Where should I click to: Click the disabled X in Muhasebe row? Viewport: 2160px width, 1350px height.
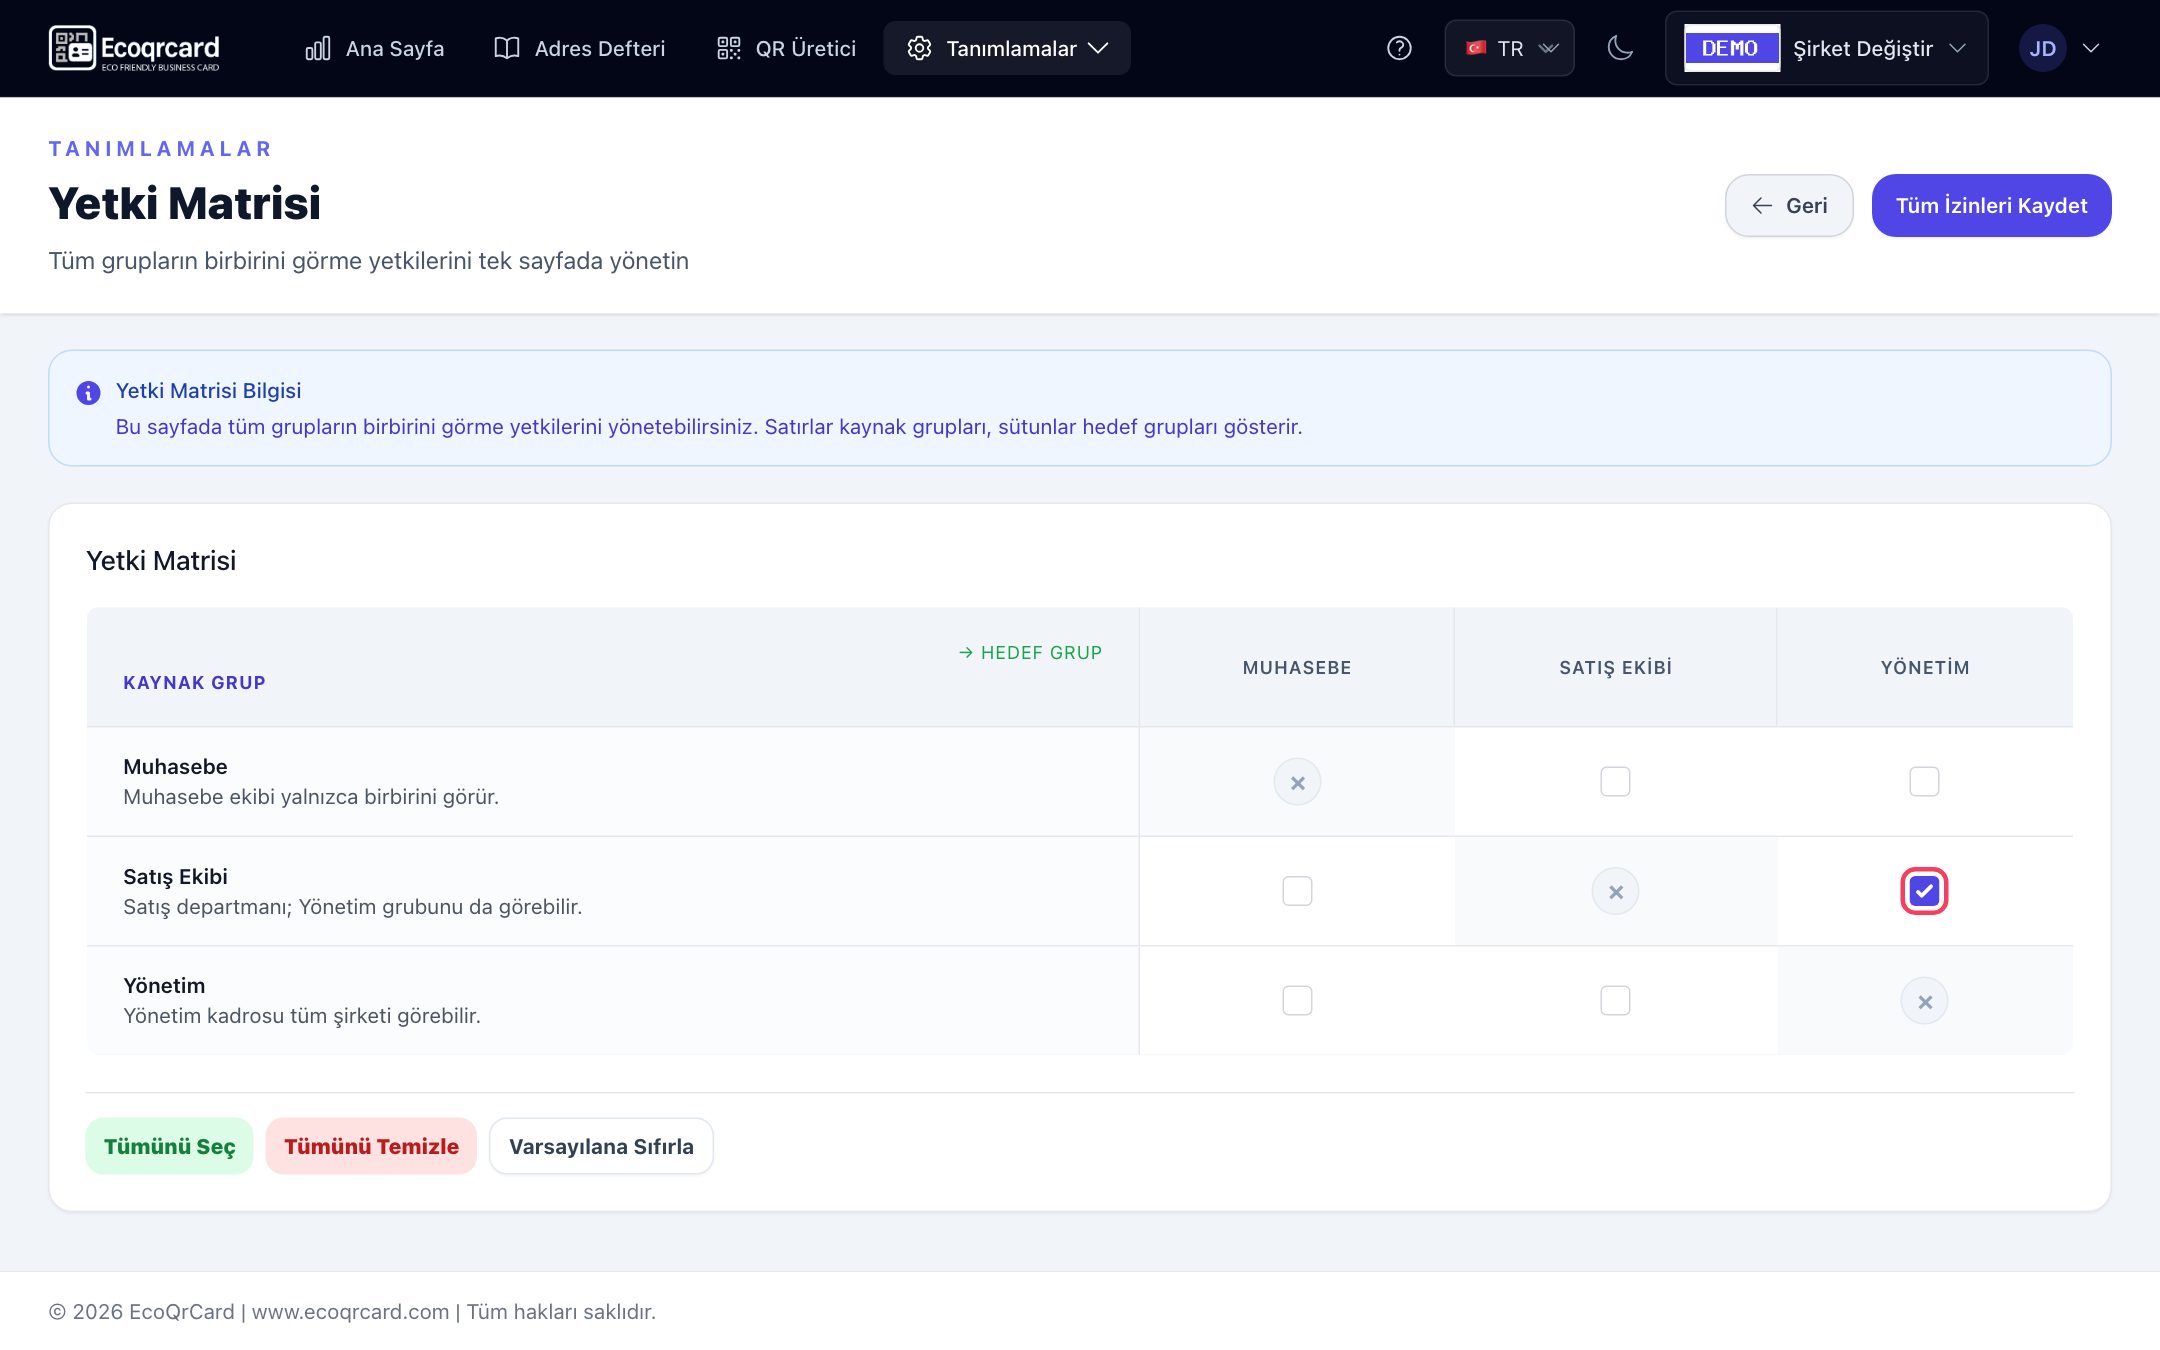coord(1297,782)
